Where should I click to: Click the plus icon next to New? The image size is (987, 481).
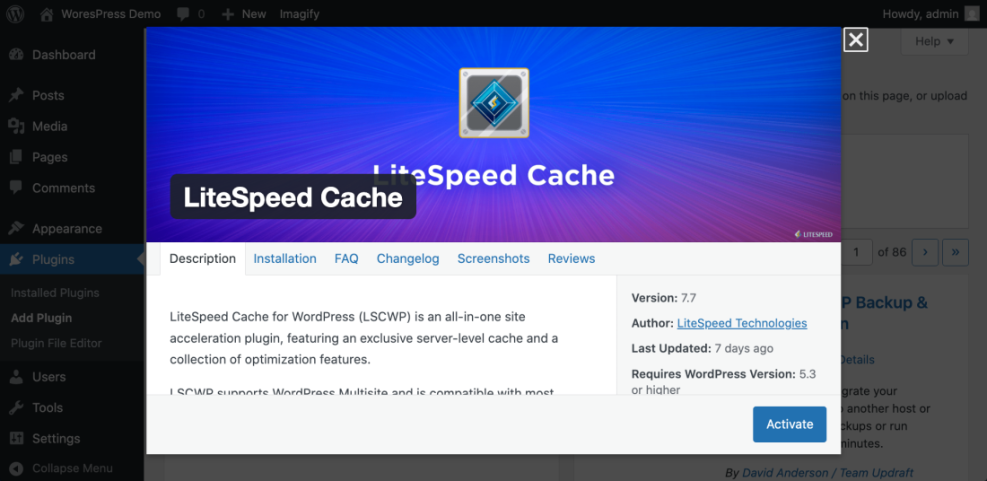coord(228,14)
